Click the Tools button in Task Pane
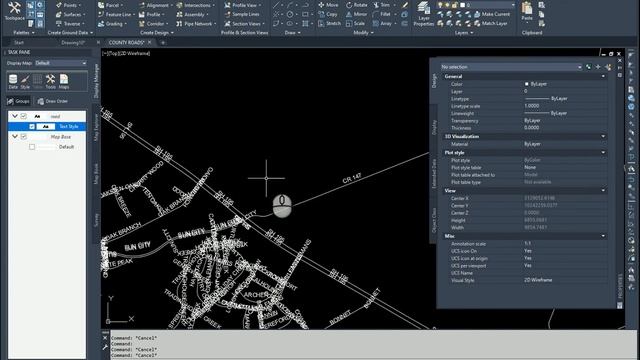Image resolution: width=640 pixels, height=360 pixels. (x=51, y=82)
